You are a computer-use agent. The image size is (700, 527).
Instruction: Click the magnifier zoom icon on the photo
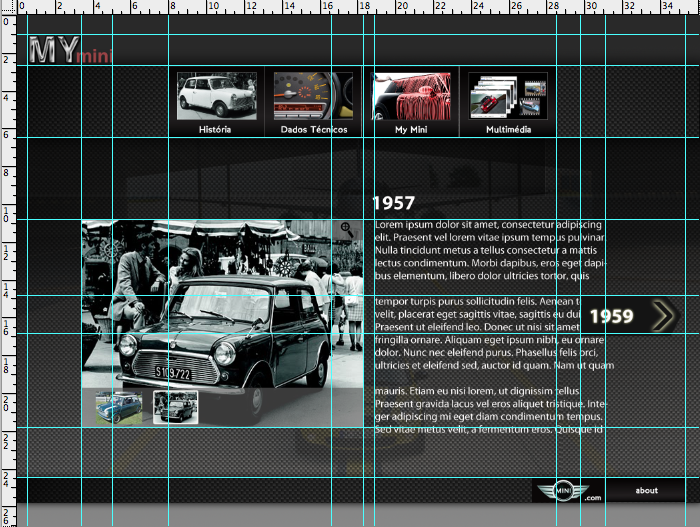pos(347,230)
